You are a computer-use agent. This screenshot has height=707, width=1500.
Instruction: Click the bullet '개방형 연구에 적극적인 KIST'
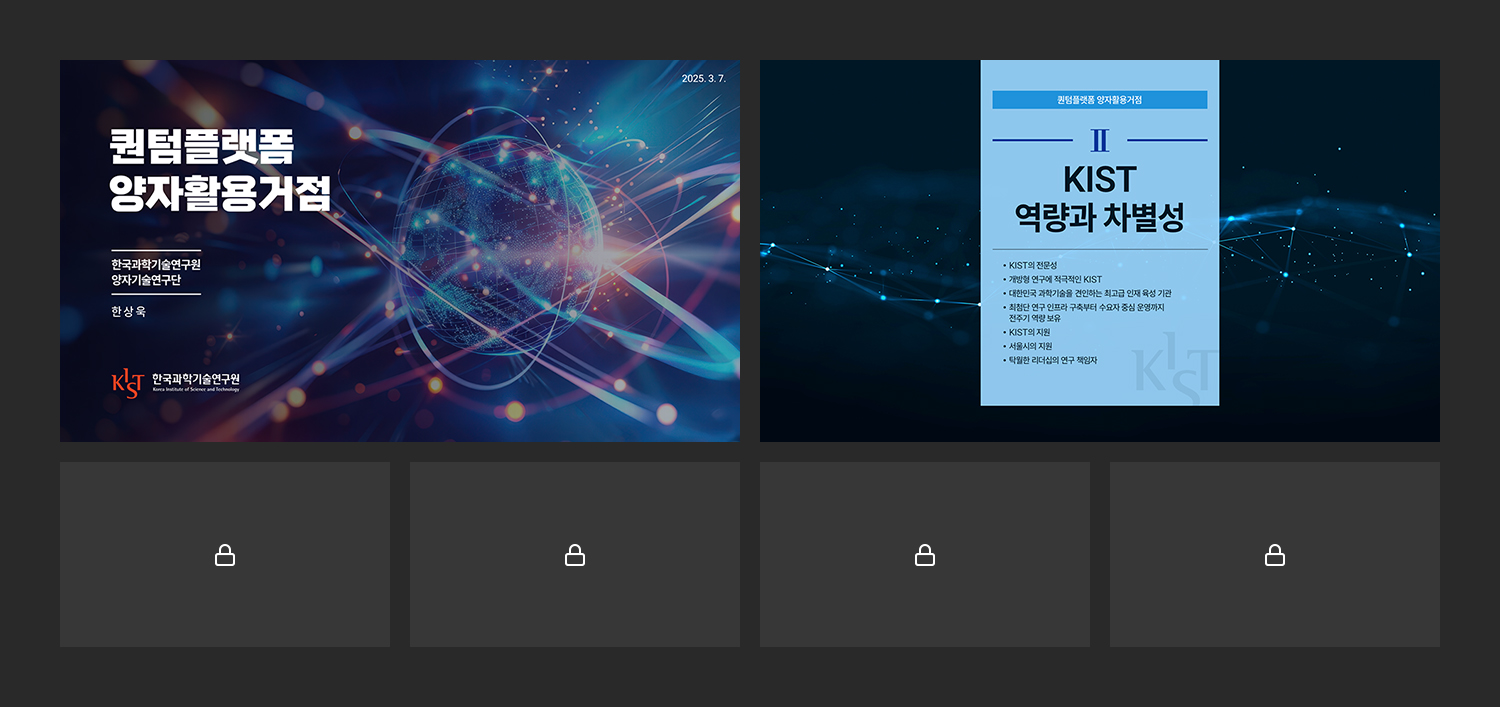click(x=1052, y=279)
